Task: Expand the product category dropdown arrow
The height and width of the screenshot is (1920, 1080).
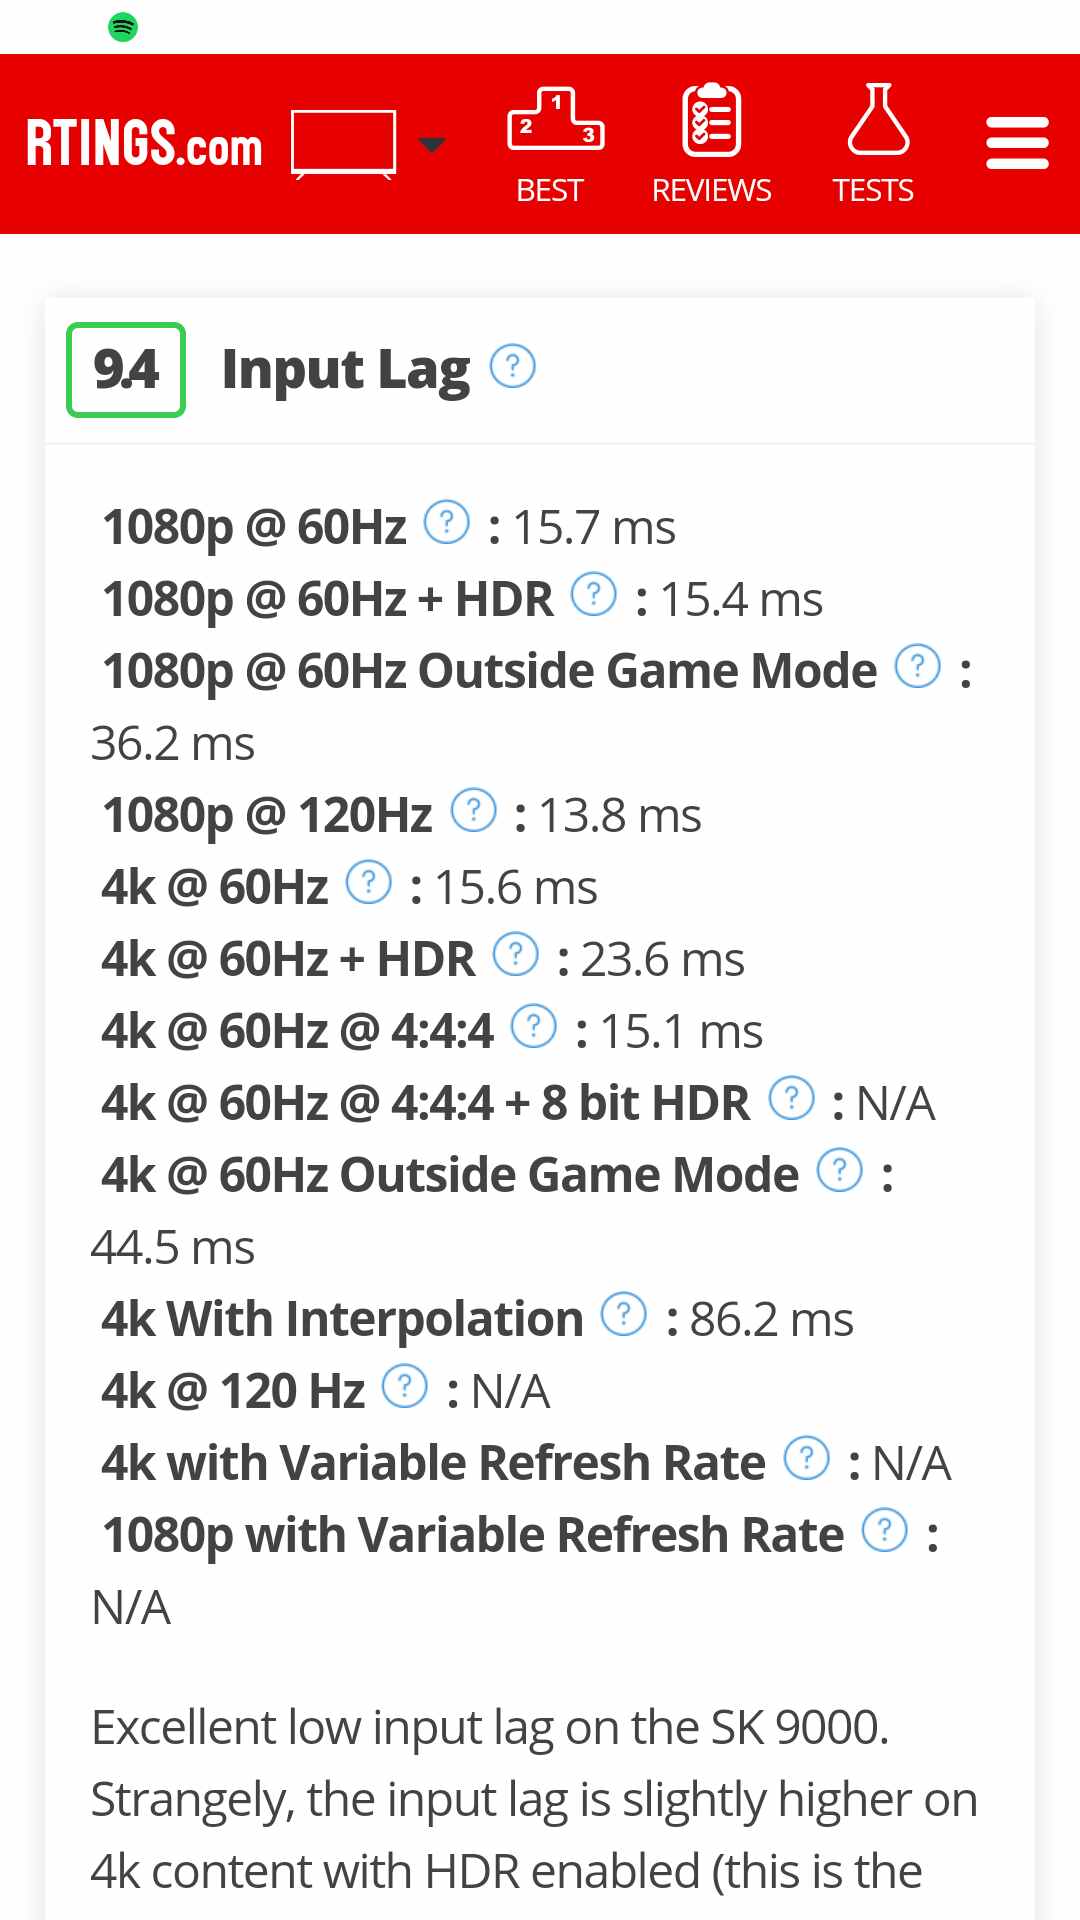Action: (x=431, y=145)
